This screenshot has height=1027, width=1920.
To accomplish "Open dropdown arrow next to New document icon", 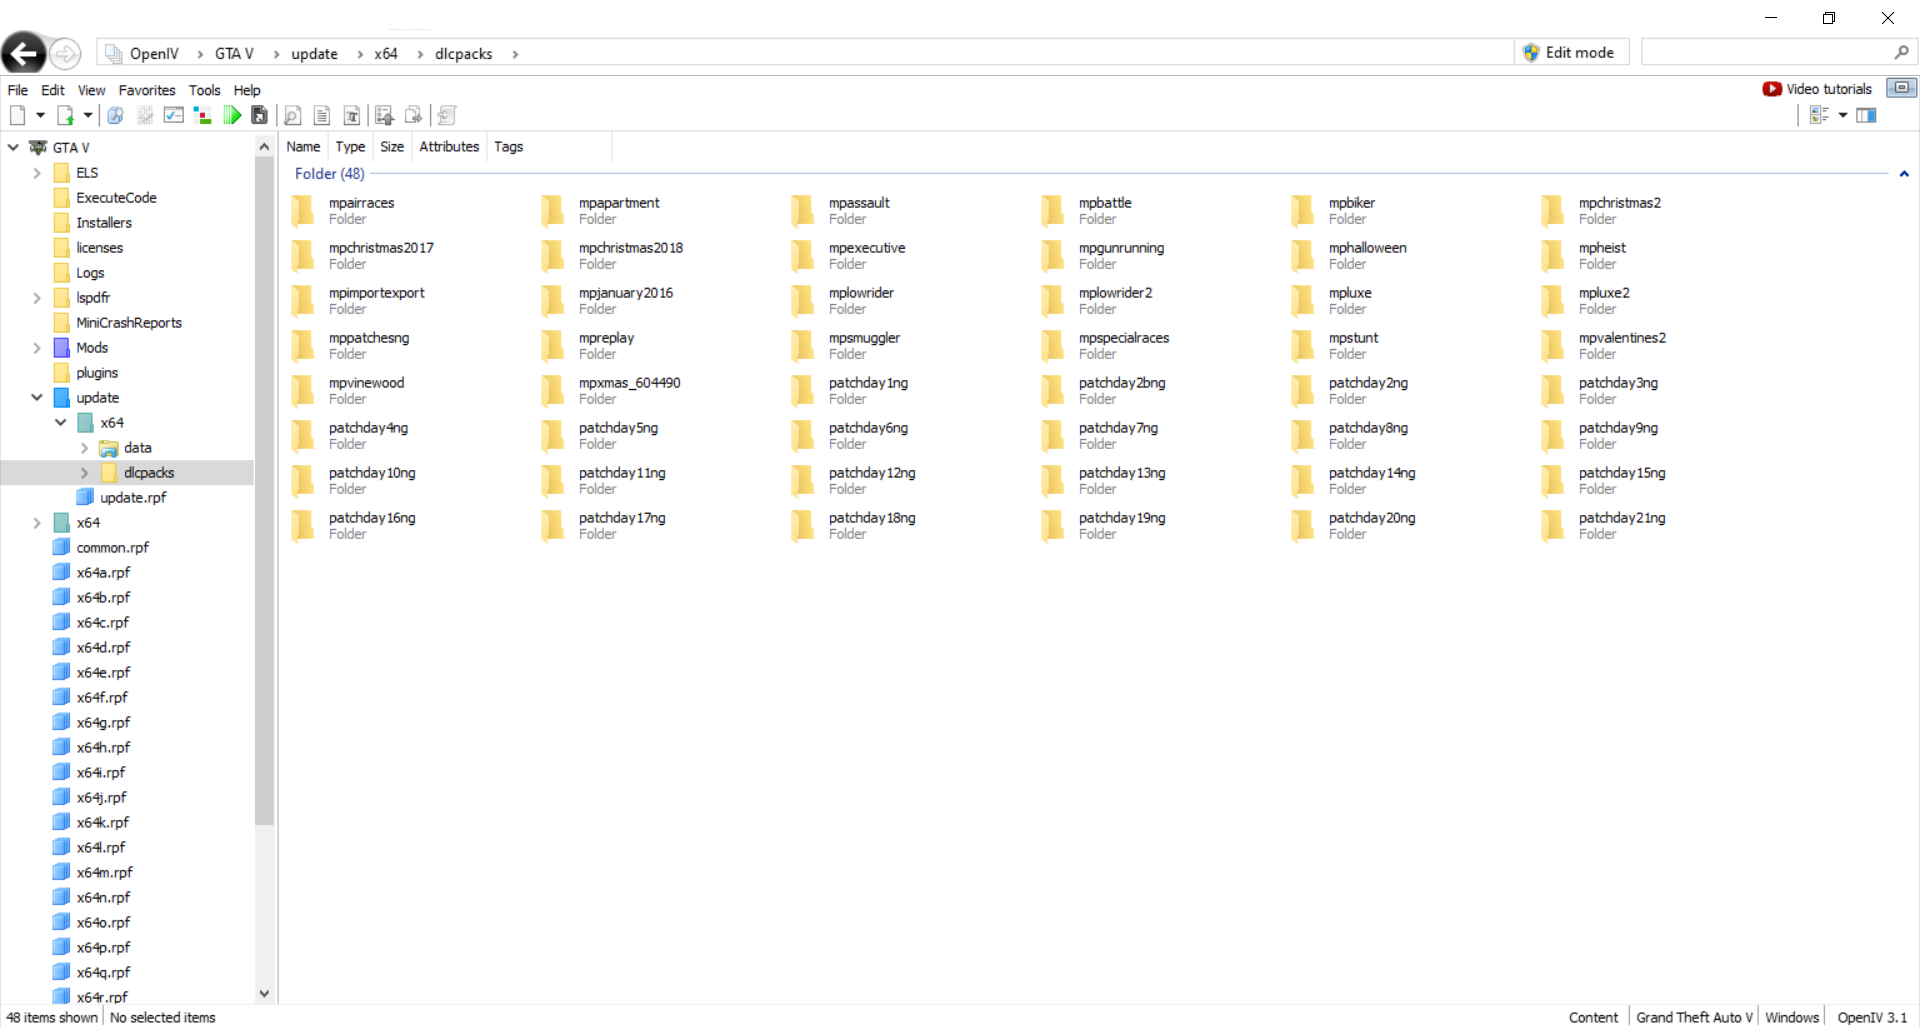I will (x=40, y=116).
